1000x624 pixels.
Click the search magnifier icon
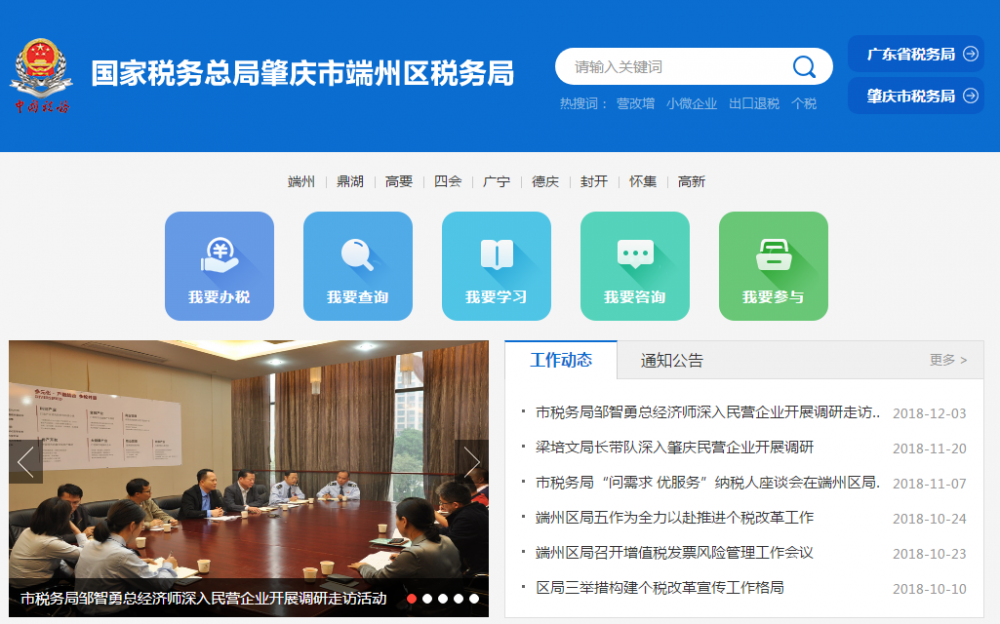click(x=804, y=67)
